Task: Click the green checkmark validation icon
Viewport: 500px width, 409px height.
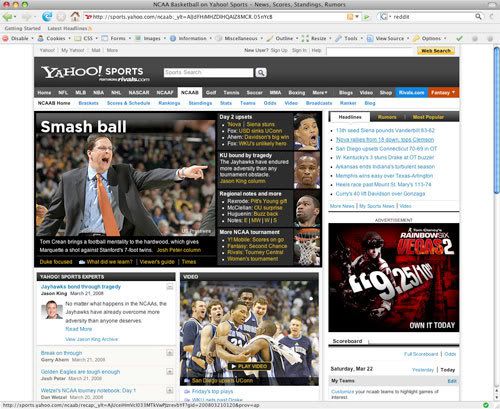Action: (459, 39)
